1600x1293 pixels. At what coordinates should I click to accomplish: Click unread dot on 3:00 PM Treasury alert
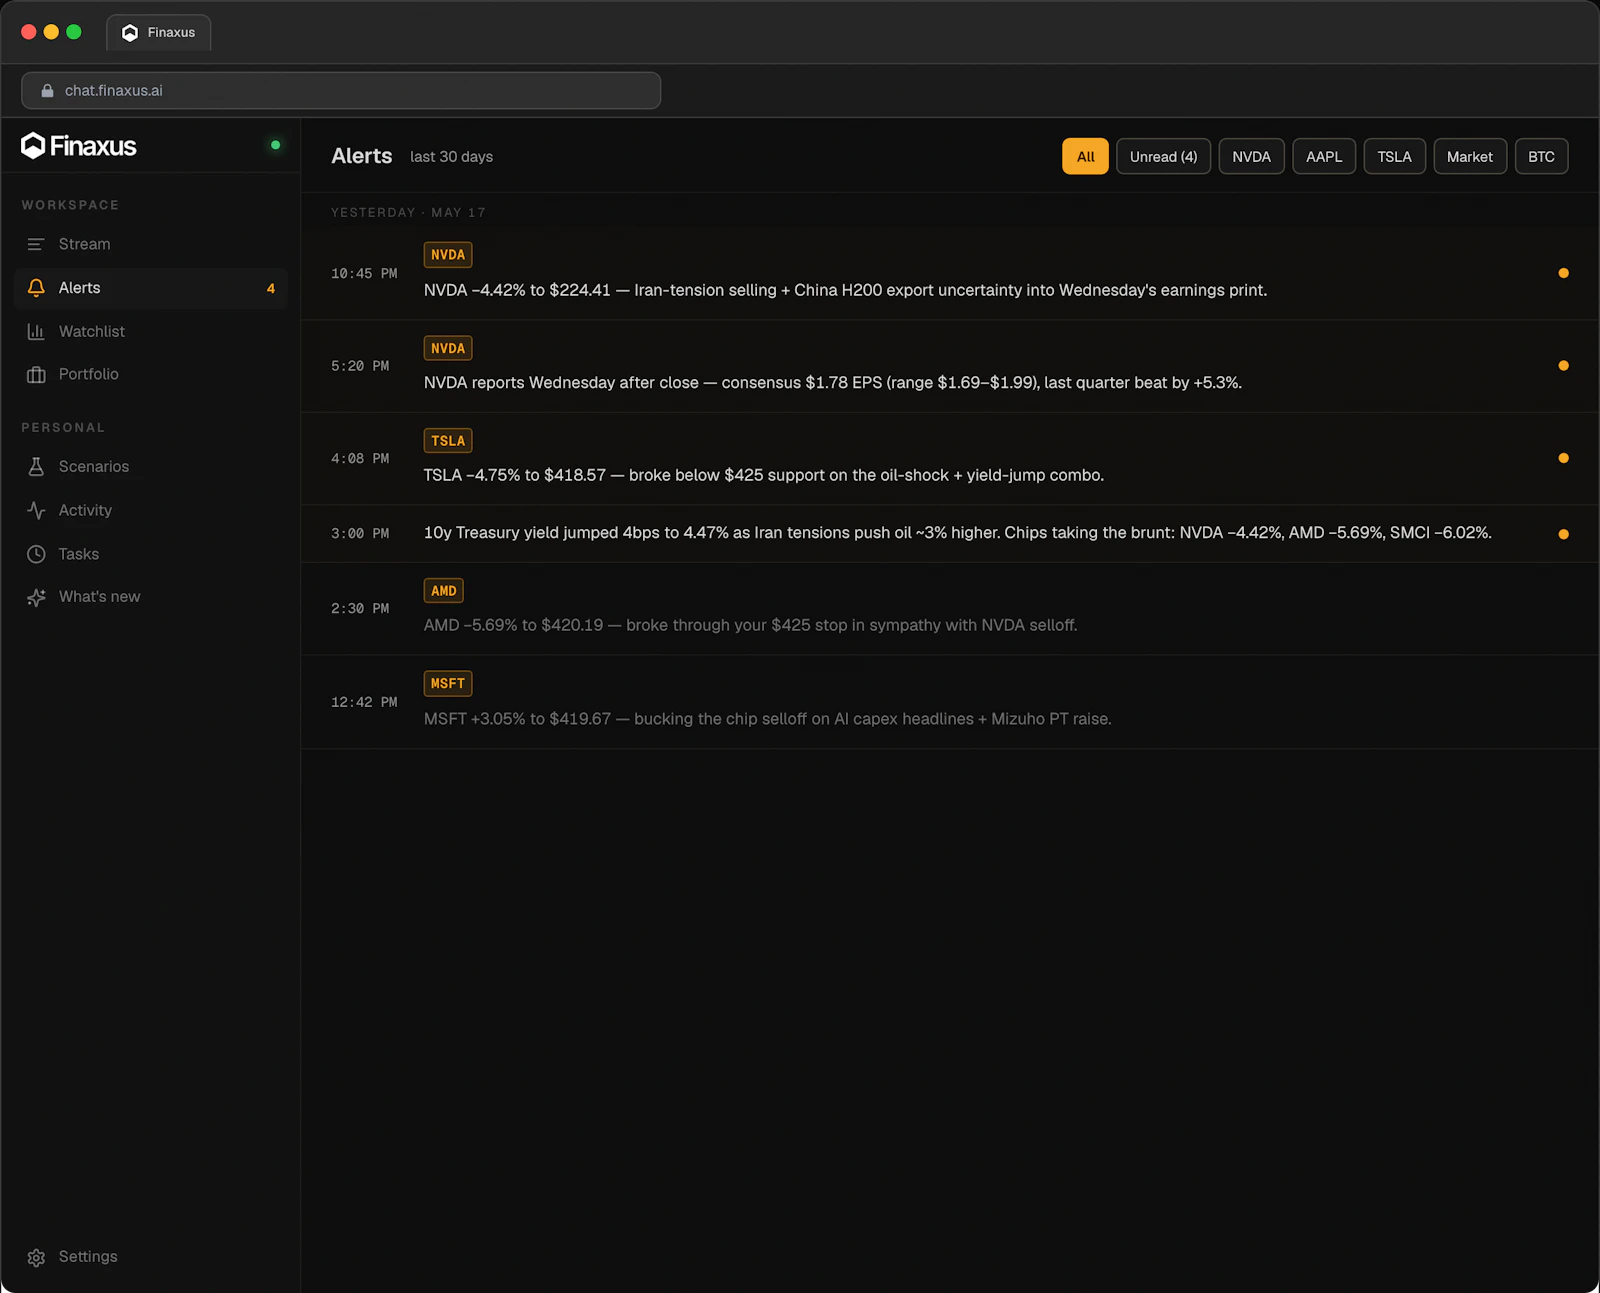pyautogui.click(x=1563, y=534)
